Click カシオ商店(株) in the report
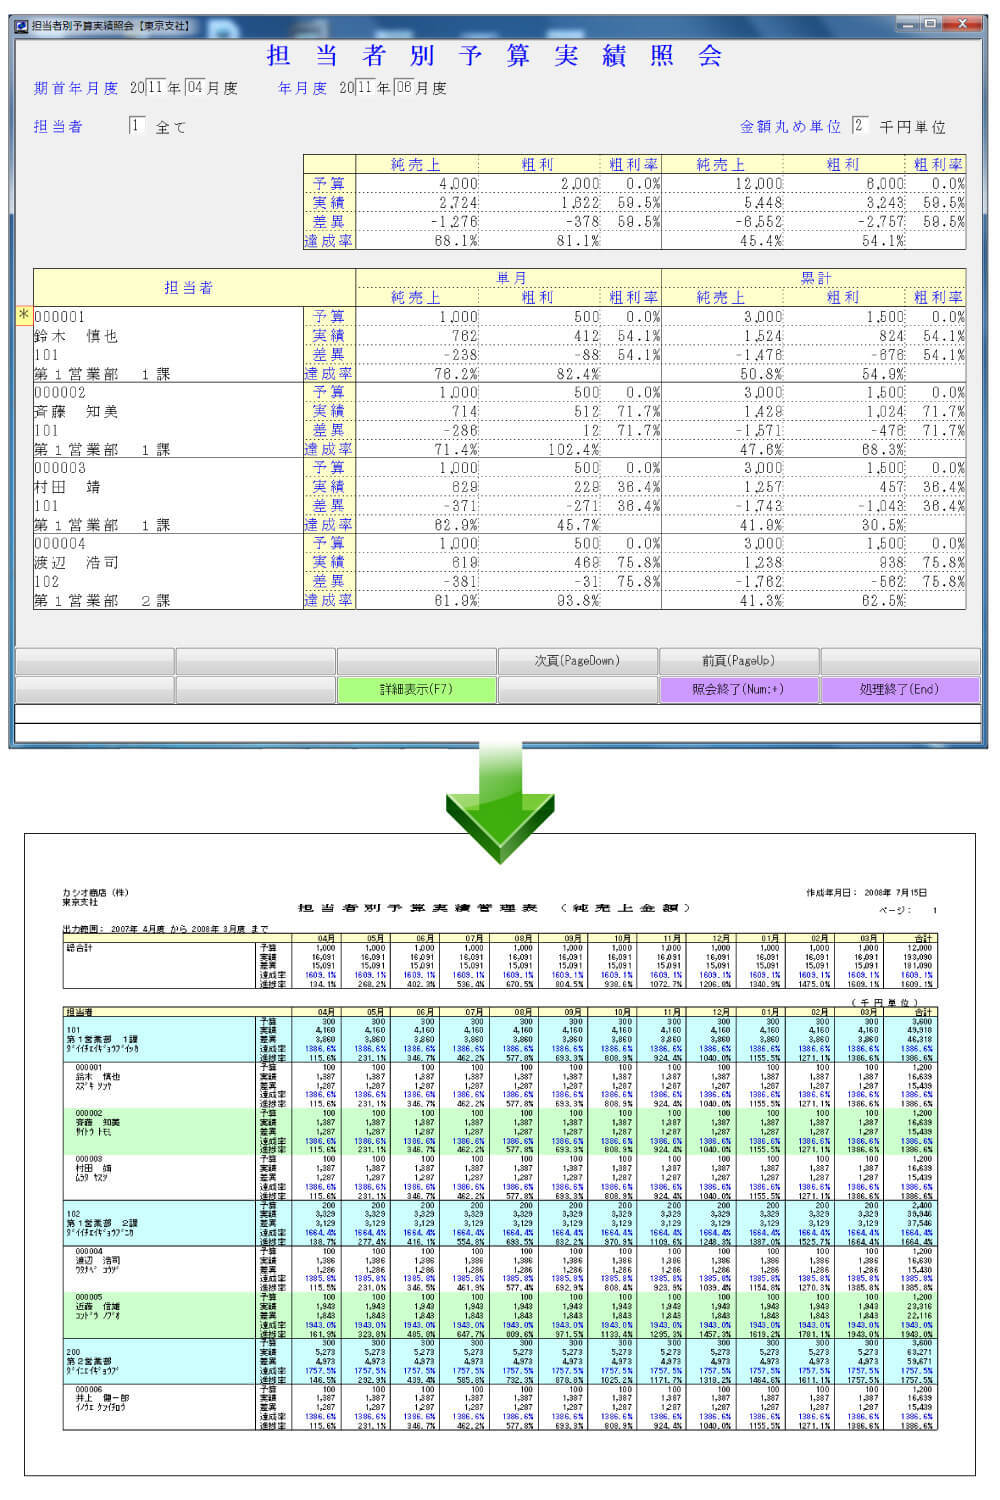The width and height of the screenshot is (1000, 1500). pyautogui.click(x=95, y=893)
